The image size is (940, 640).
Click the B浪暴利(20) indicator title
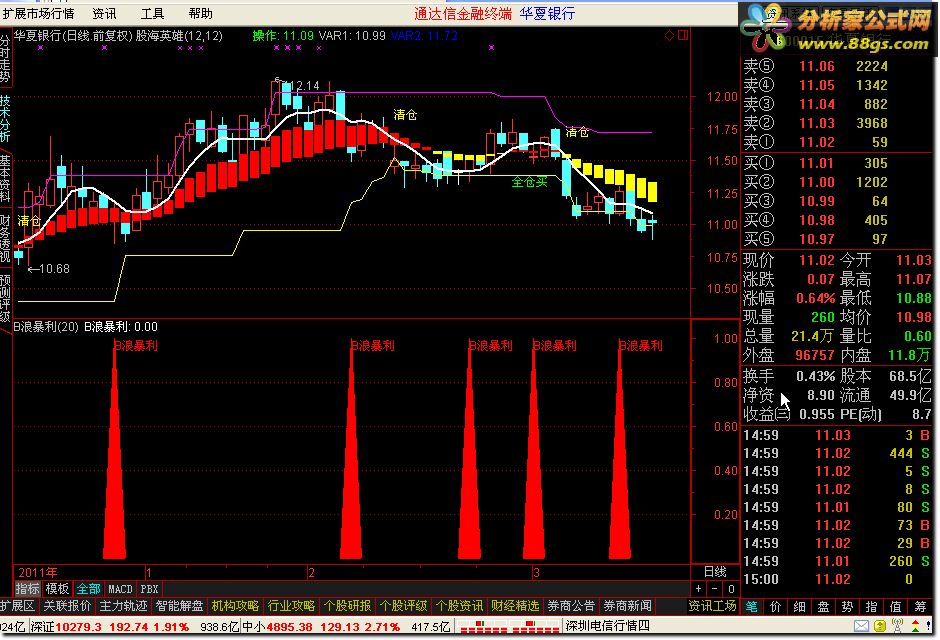pyautogui.click(x=46, y=327)
